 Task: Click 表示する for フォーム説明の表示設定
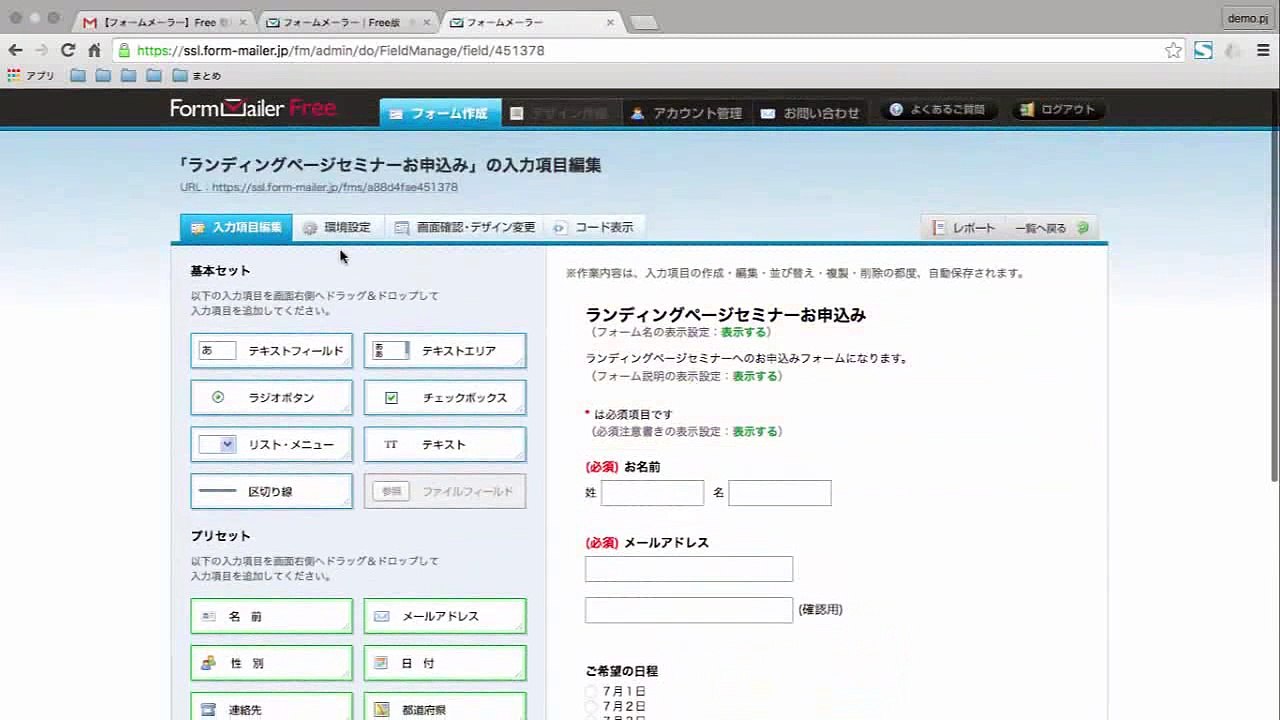[755, 377]
